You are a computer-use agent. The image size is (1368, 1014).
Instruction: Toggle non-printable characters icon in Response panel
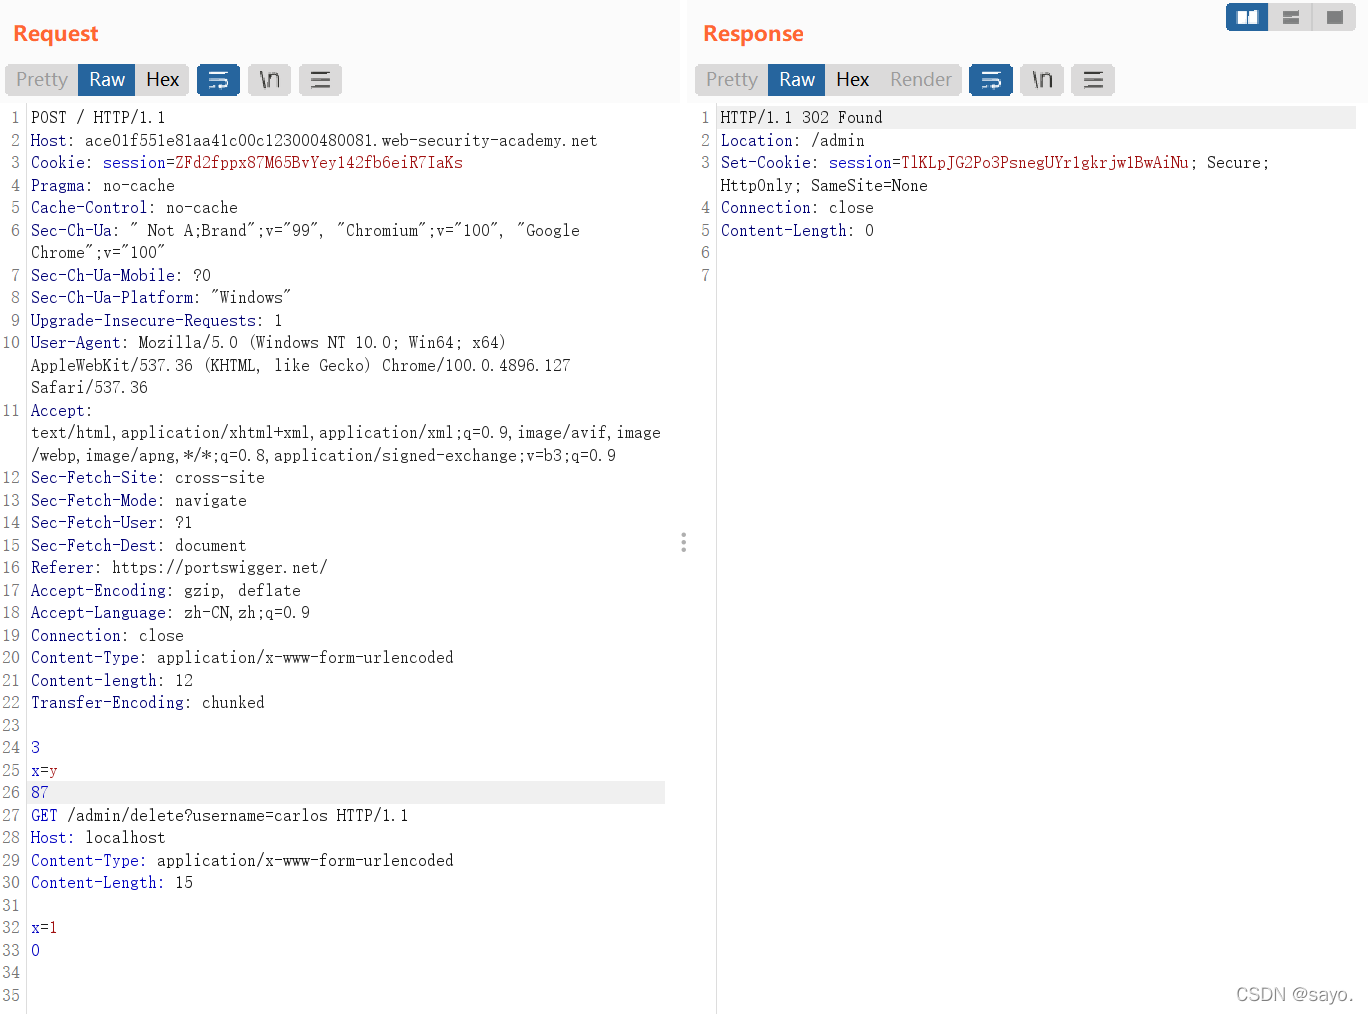pyautogui.click(x=1042, y=80)
